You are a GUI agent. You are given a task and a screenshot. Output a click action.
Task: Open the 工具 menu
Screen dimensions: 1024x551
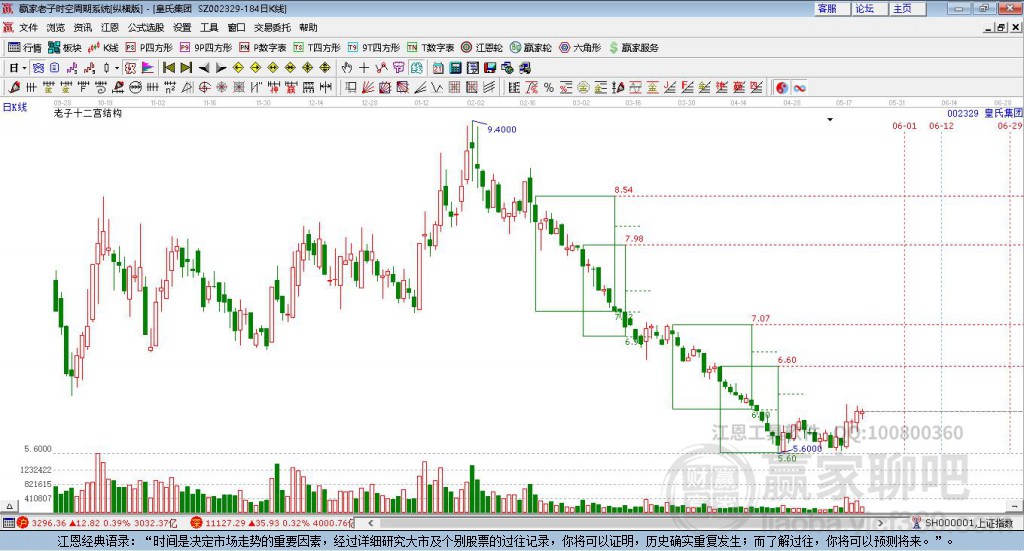tap(209, 27)
